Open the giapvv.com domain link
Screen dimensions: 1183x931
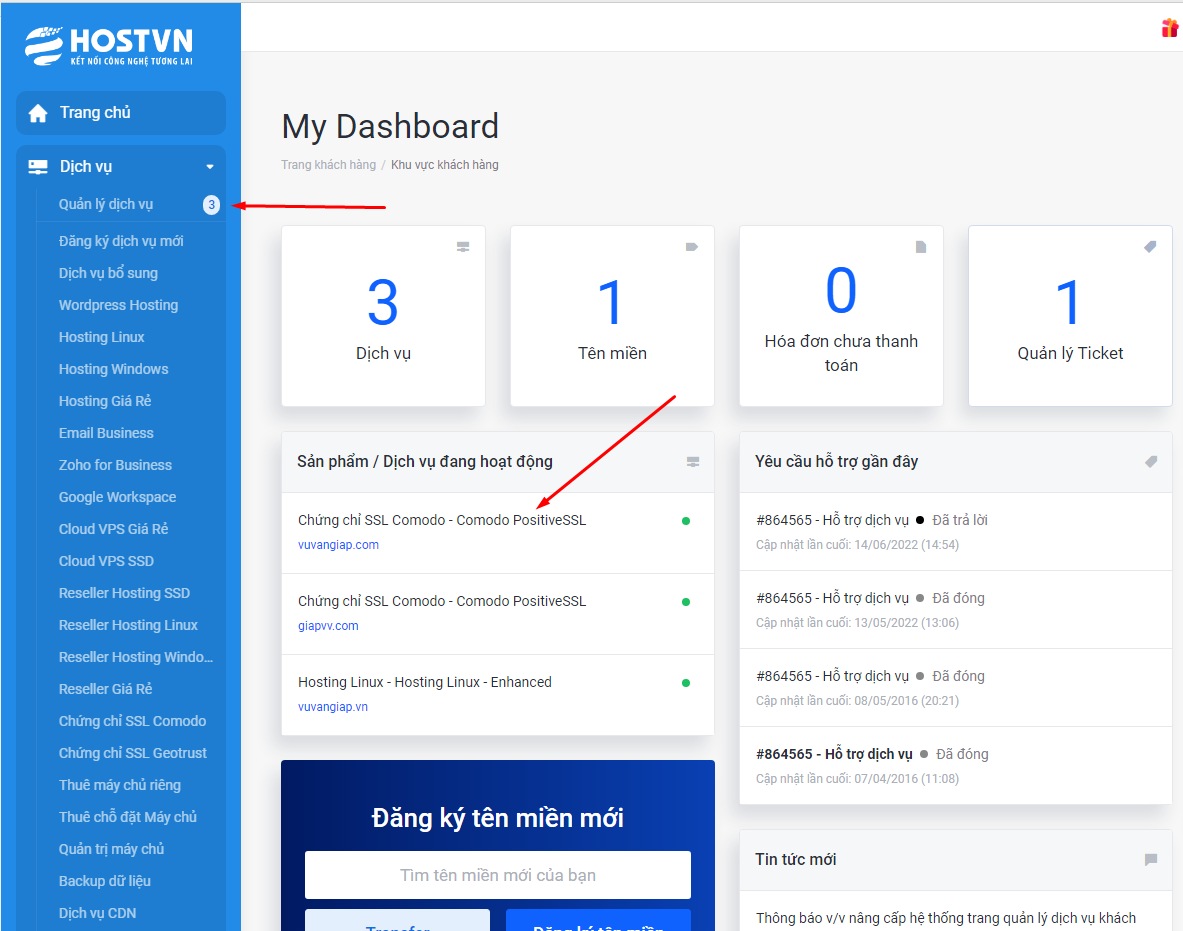pos(328,626)
